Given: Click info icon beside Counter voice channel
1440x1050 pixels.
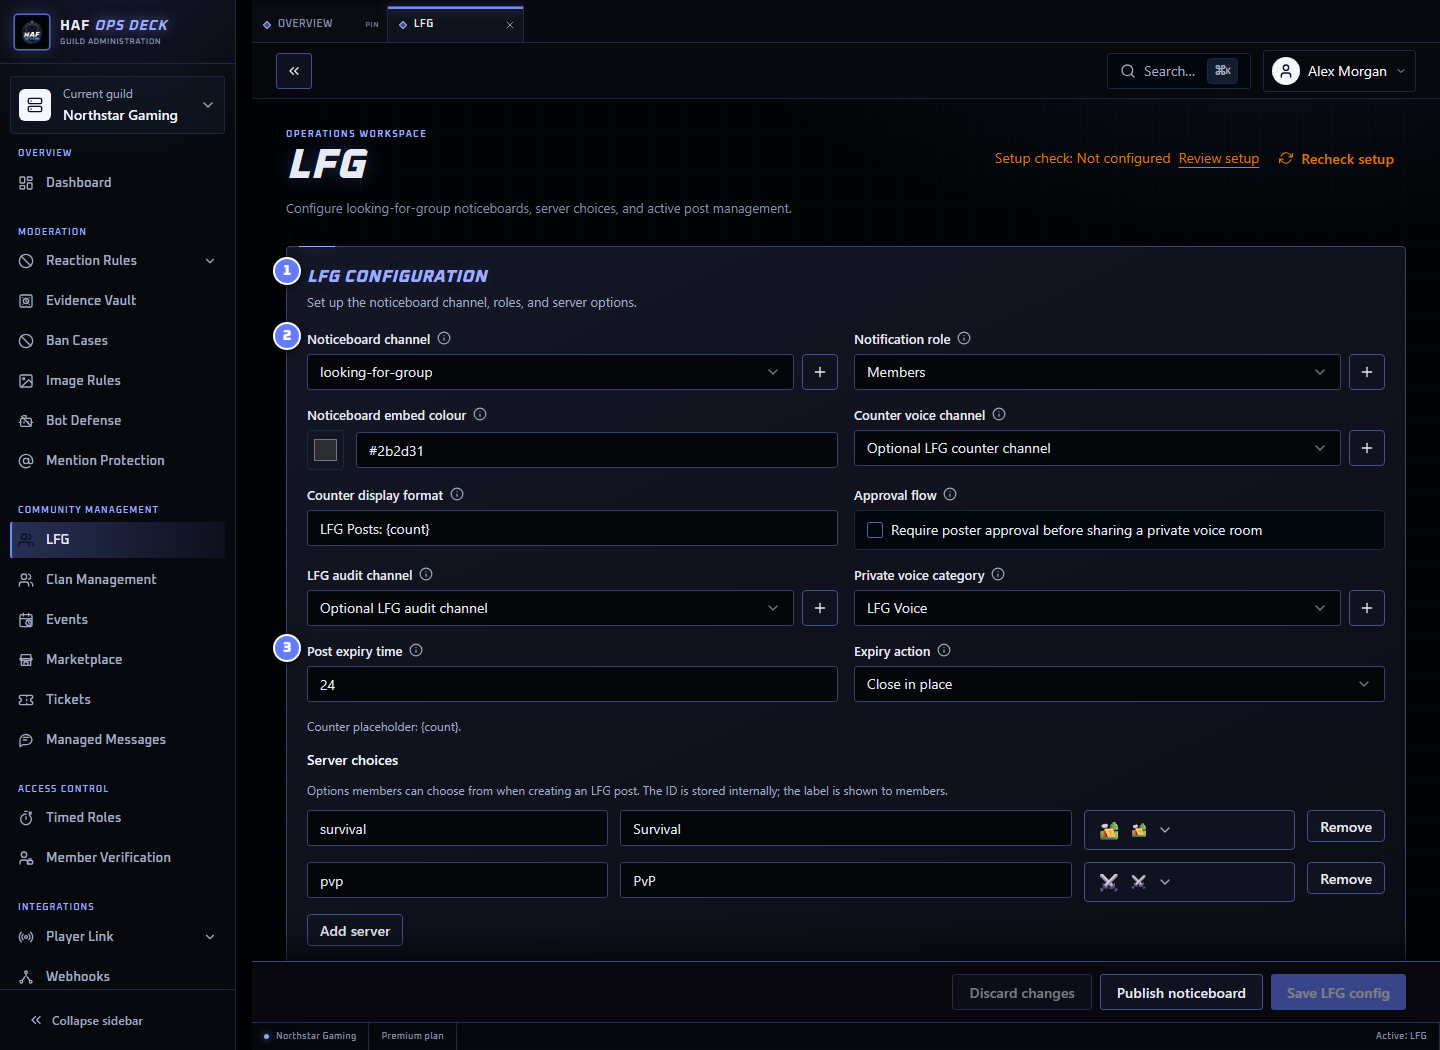Looking at the screenshot, I should [x=999, y=414].
